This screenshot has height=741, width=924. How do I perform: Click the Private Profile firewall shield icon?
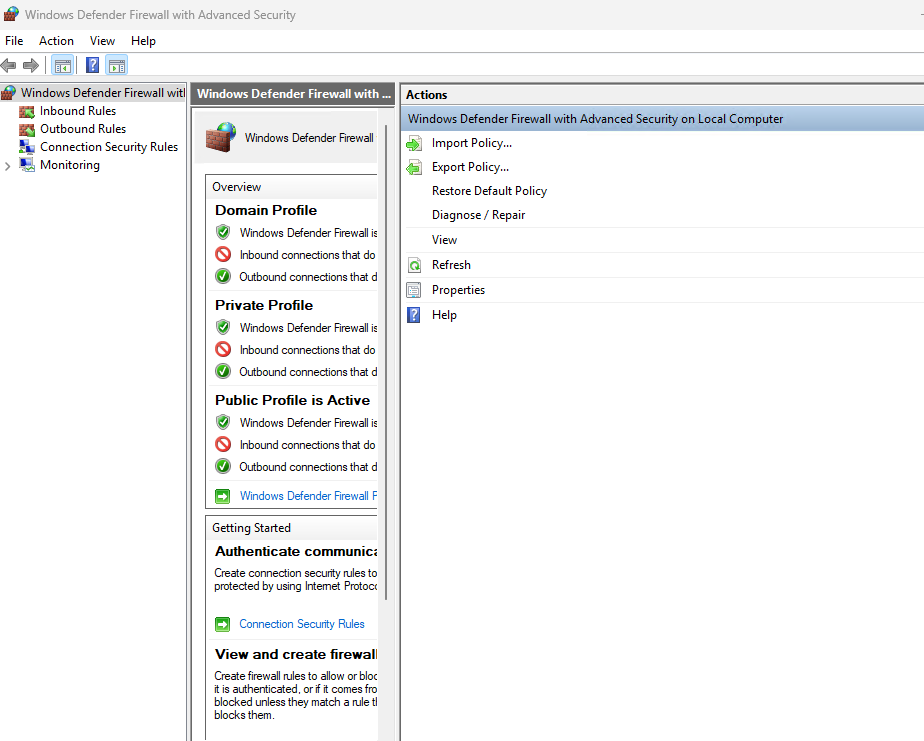click(x=223, y=327)
